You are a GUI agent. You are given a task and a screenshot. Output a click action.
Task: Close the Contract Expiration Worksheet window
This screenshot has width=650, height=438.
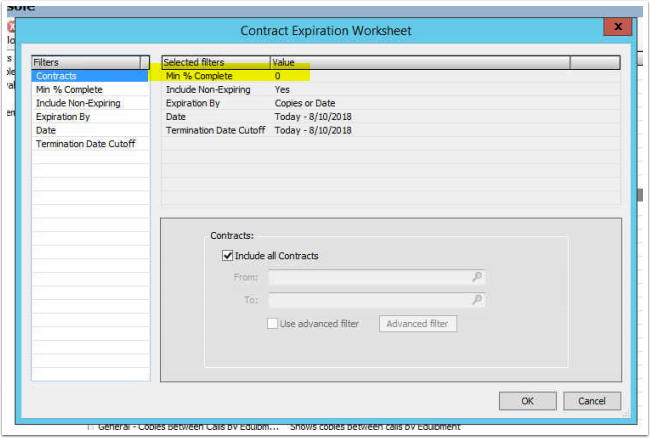(x=618, y=27)
